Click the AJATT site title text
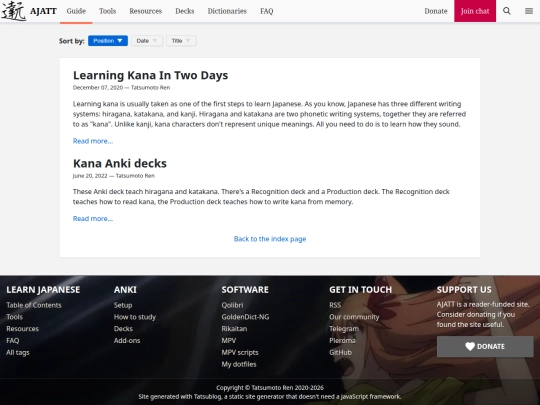The width and height of the screenshot is (540, 405). tap(43, 11)
